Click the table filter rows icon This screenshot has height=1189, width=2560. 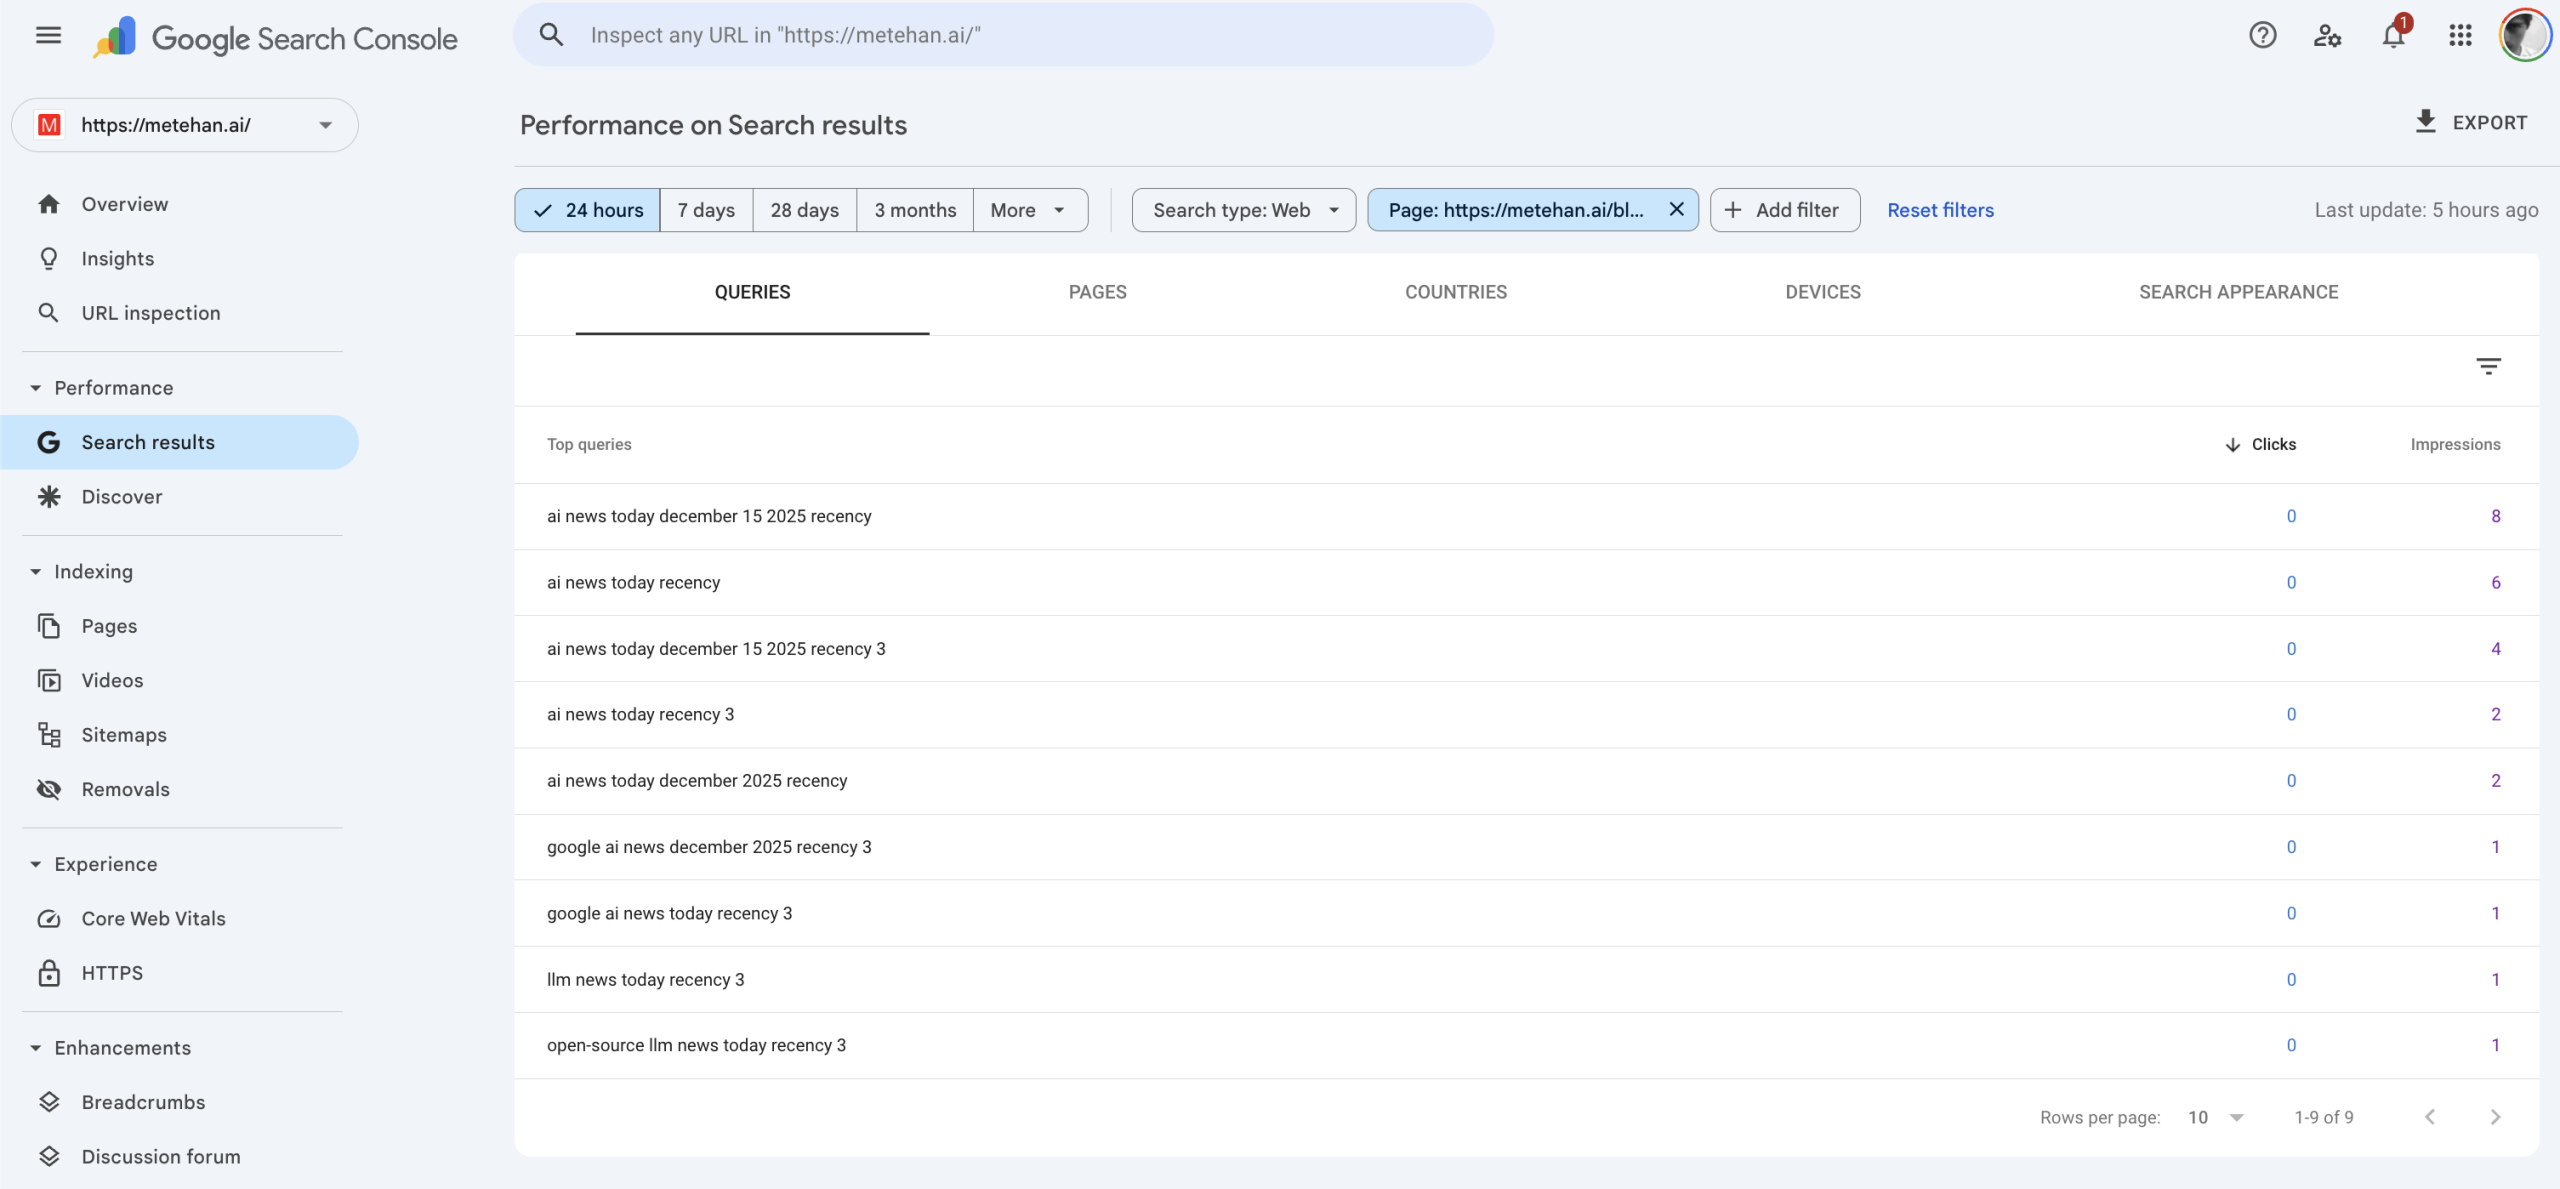2488,366
